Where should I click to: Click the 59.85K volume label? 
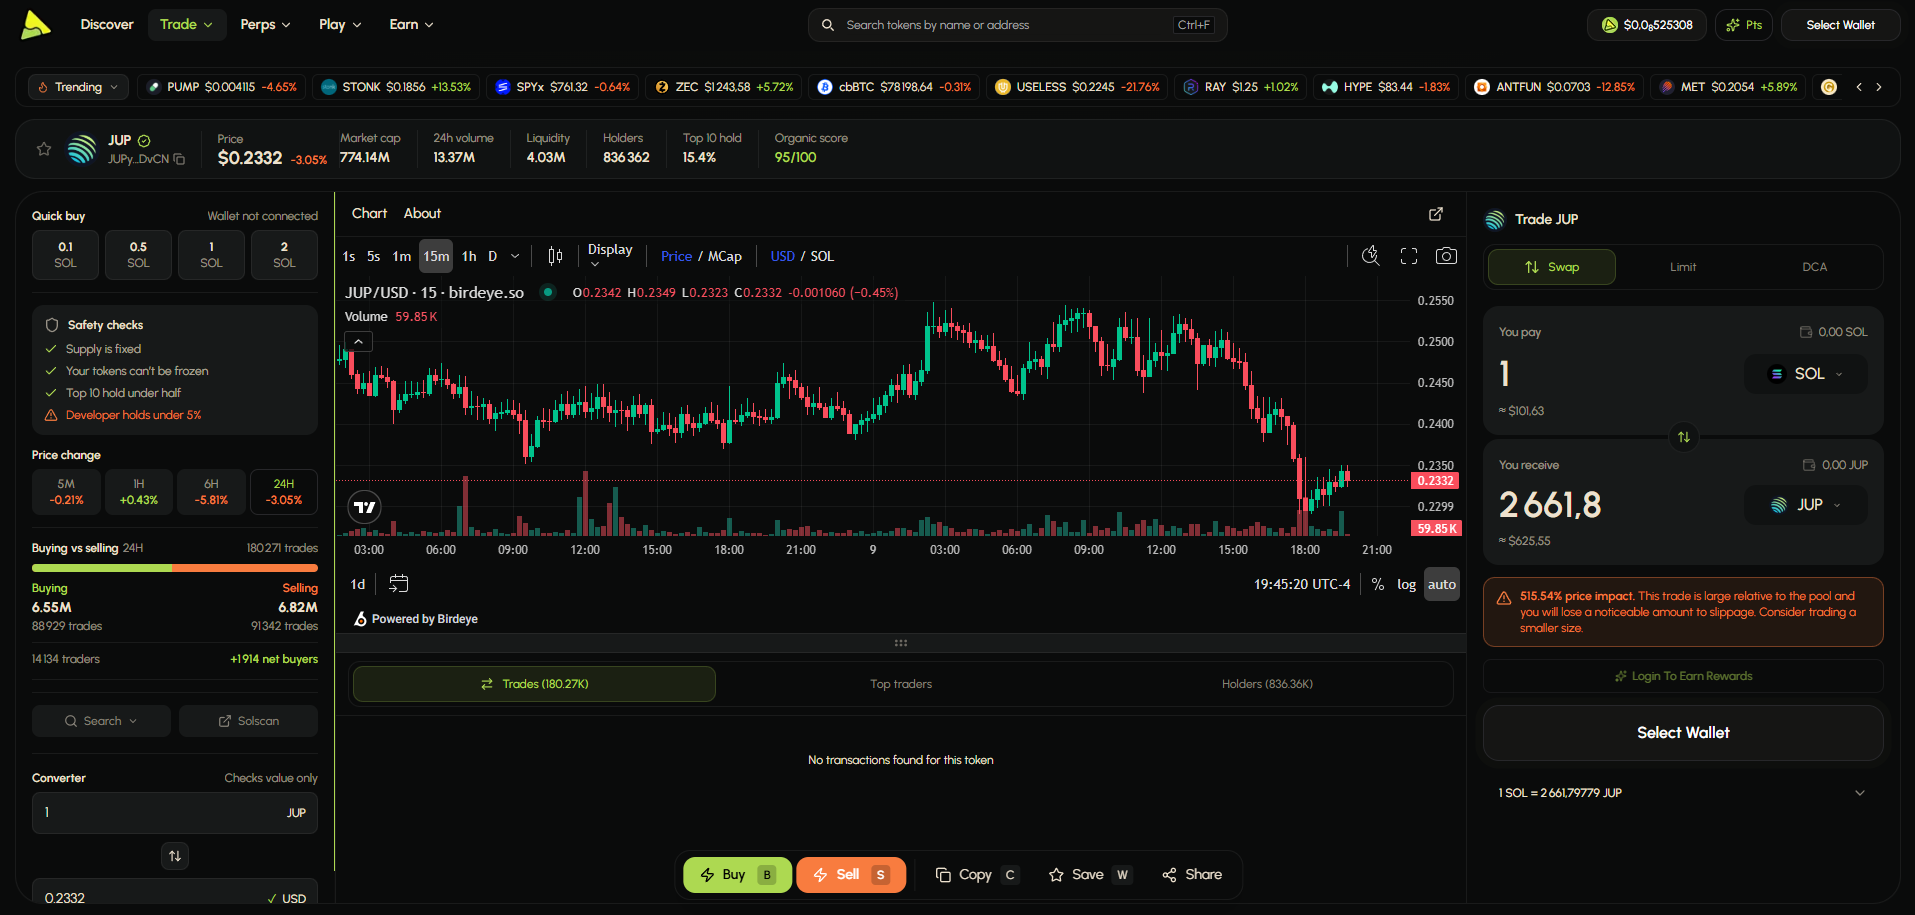1437,528
